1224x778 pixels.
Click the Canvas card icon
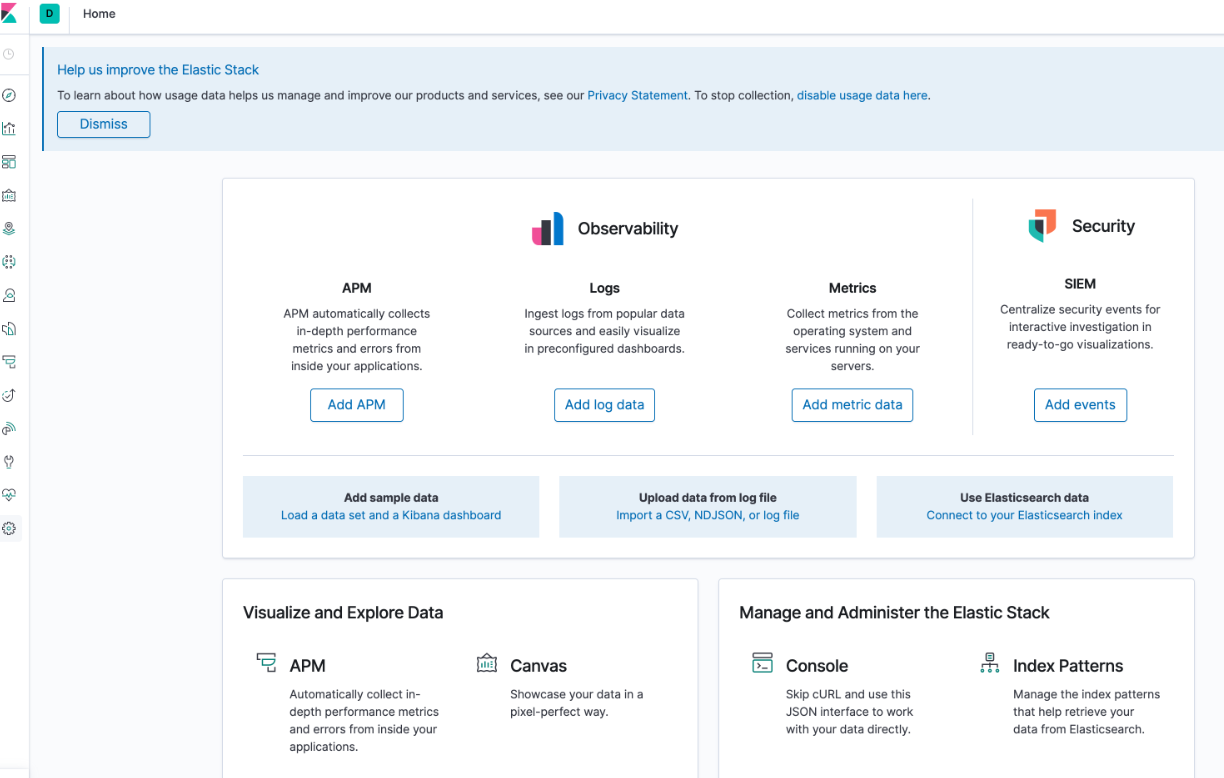coord(487,662)
